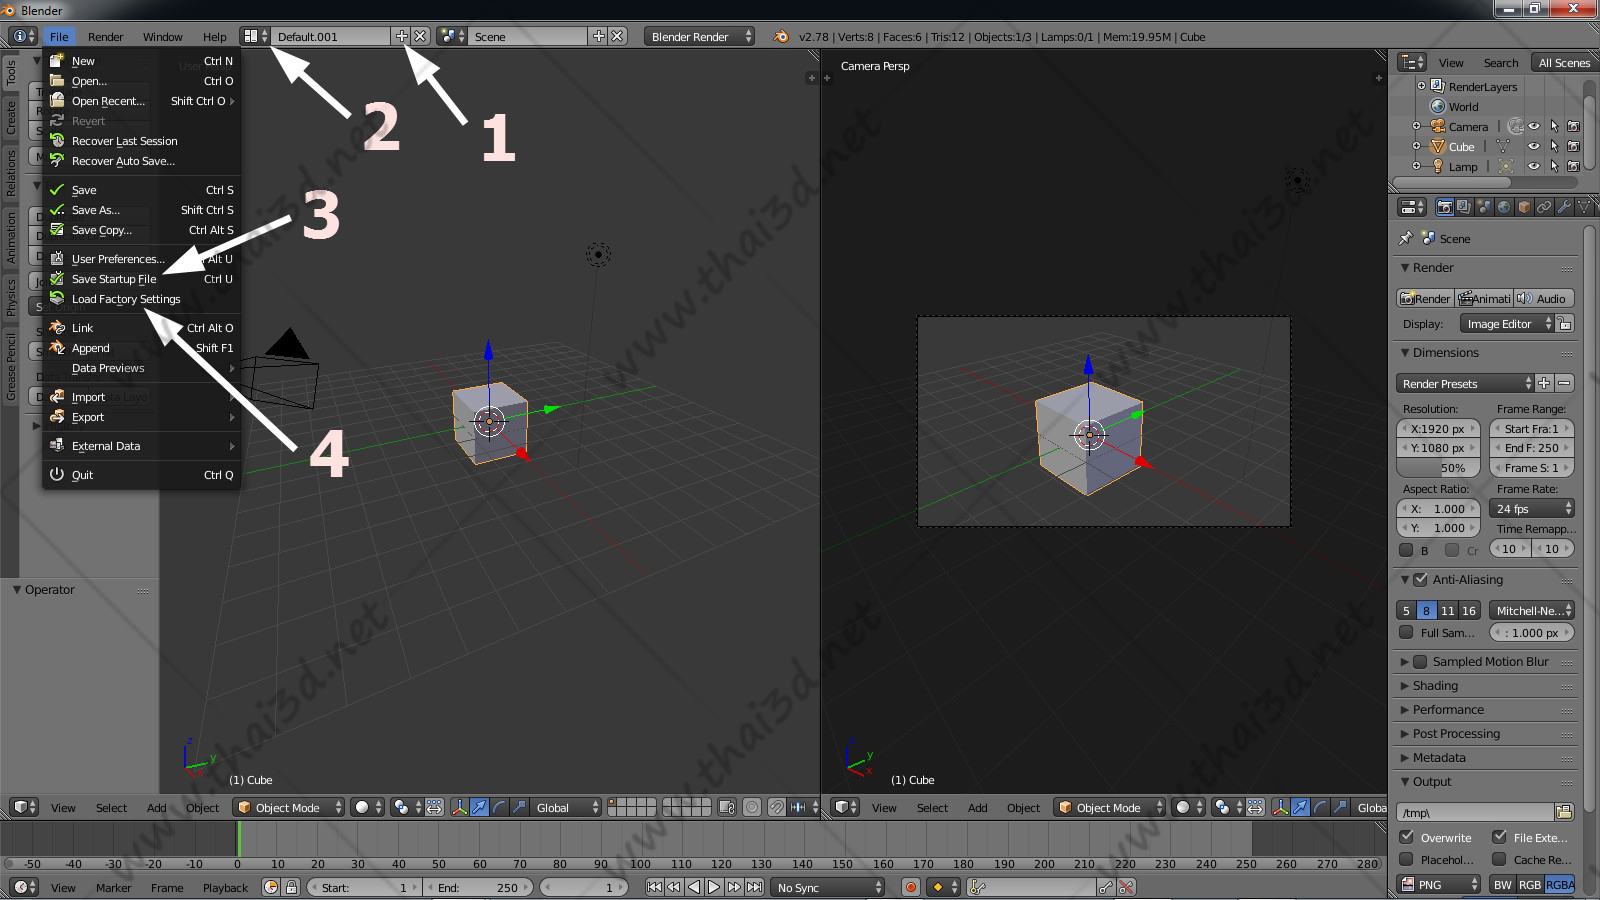Image resolution: width=1600 pixels, height=900 pixels.
Task: Add a render preset with plus icon
Action: click(x=1544, y=383)
